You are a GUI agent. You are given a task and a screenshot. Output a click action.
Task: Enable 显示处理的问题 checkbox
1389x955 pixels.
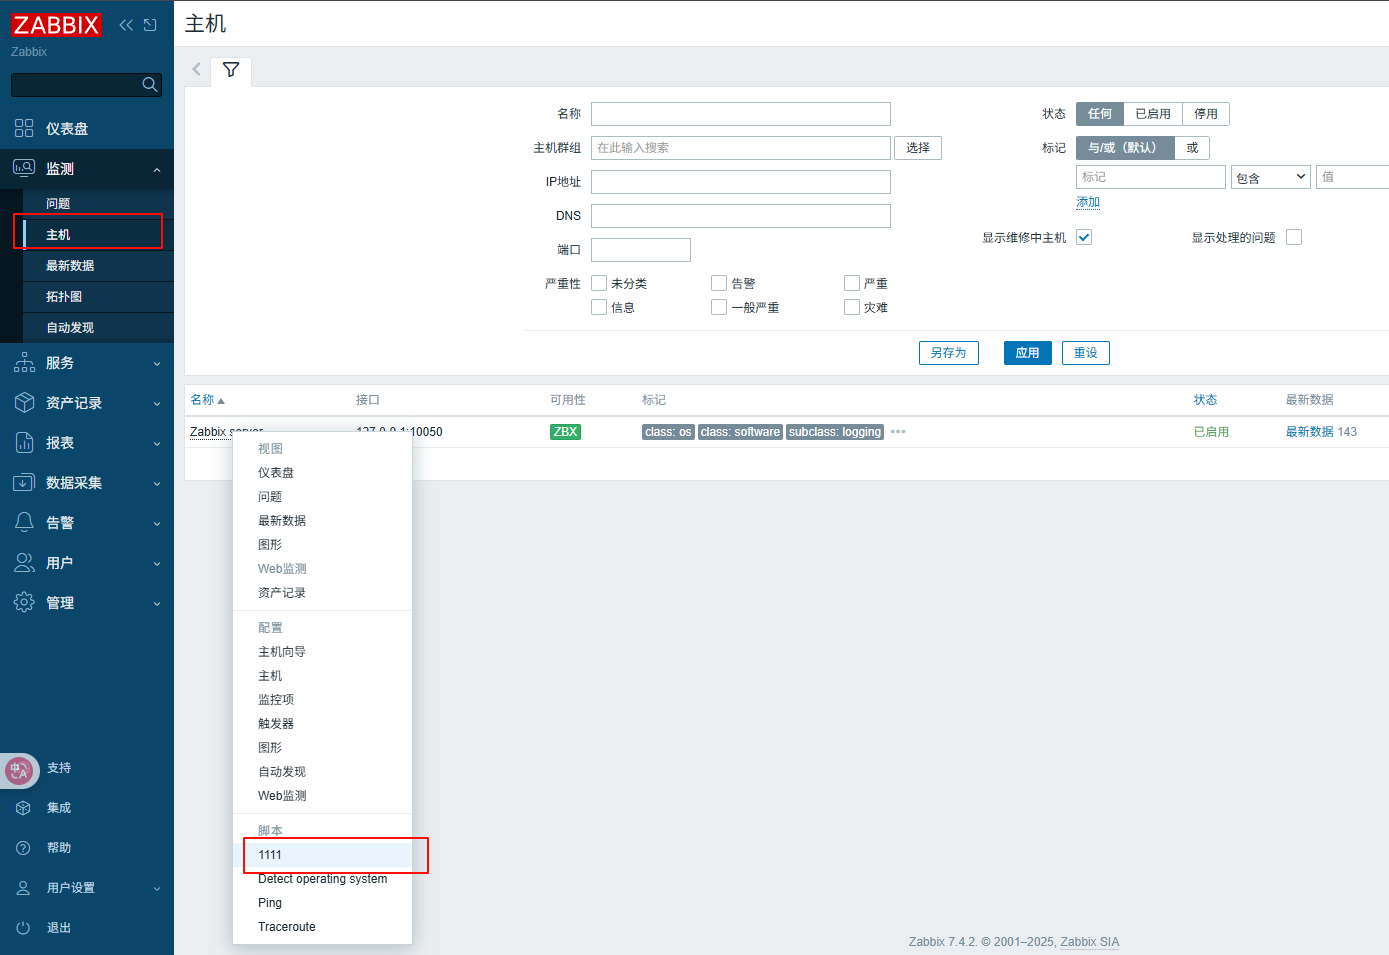pyautogui.click(x=1294, y=237)
